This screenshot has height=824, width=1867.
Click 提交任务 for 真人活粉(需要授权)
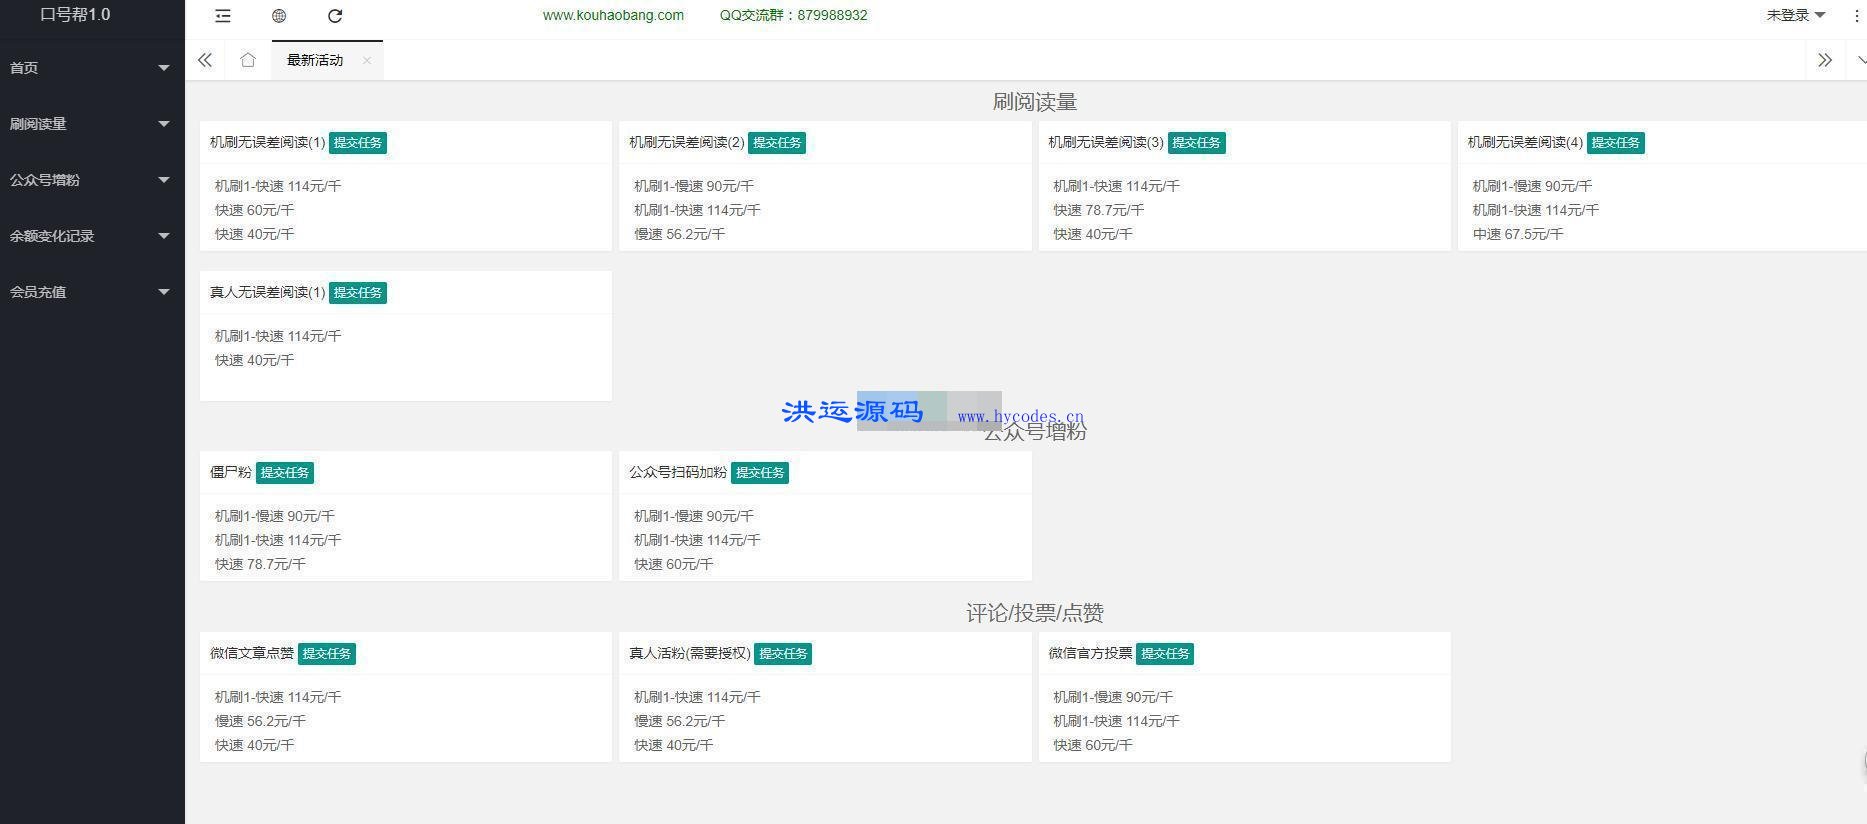(x=783, y=654)
